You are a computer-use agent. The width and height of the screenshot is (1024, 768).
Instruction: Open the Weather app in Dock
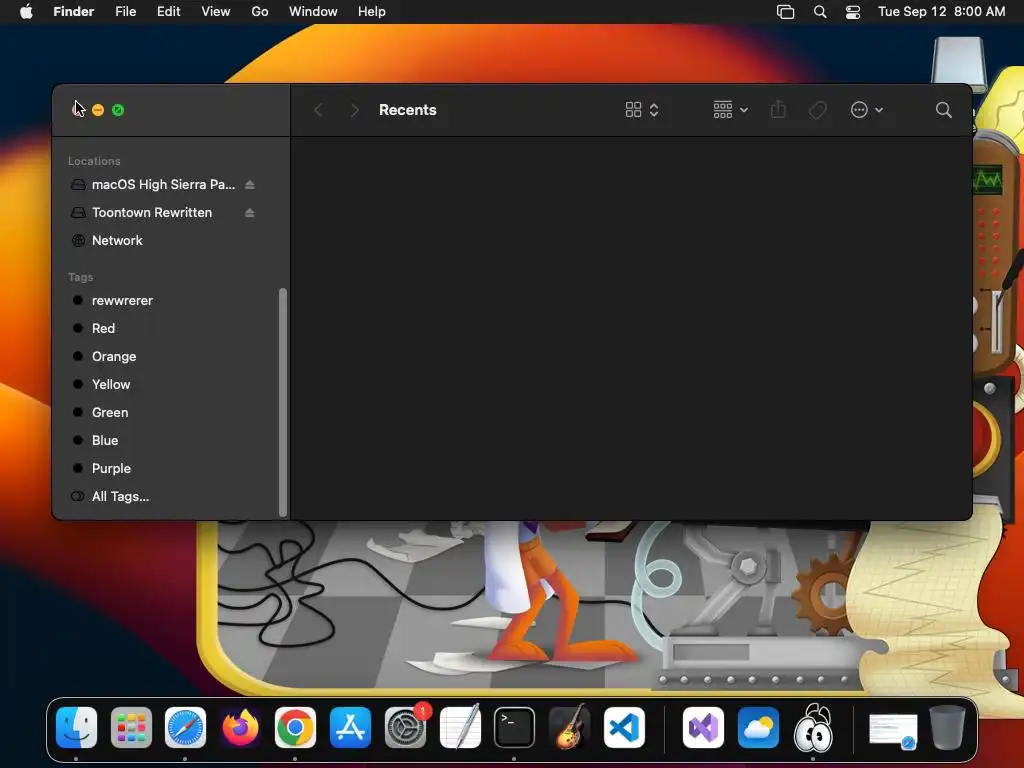coord(758,728)
